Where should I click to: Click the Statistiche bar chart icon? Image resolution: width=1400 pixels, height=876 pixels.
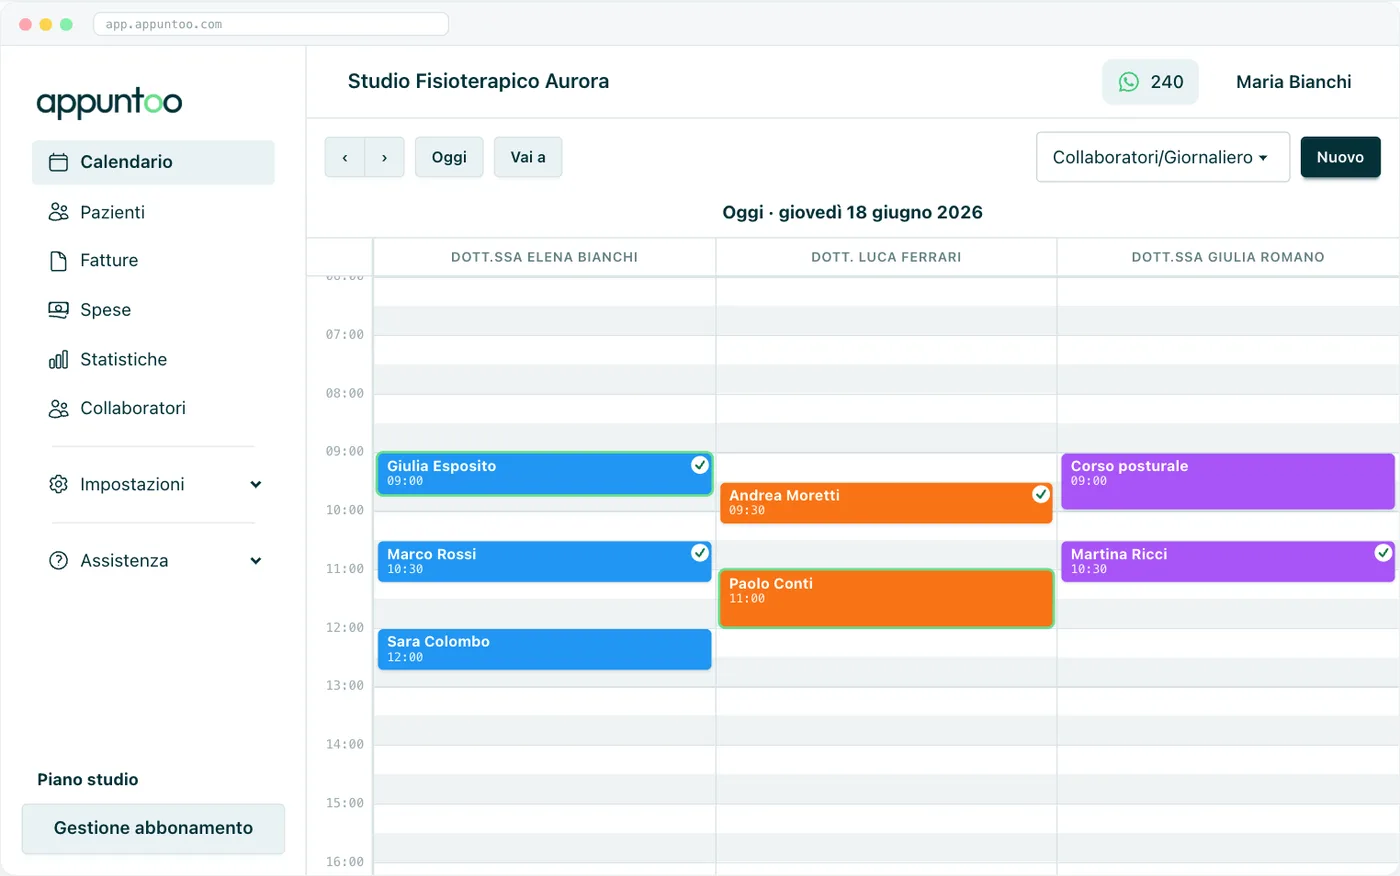59,359
